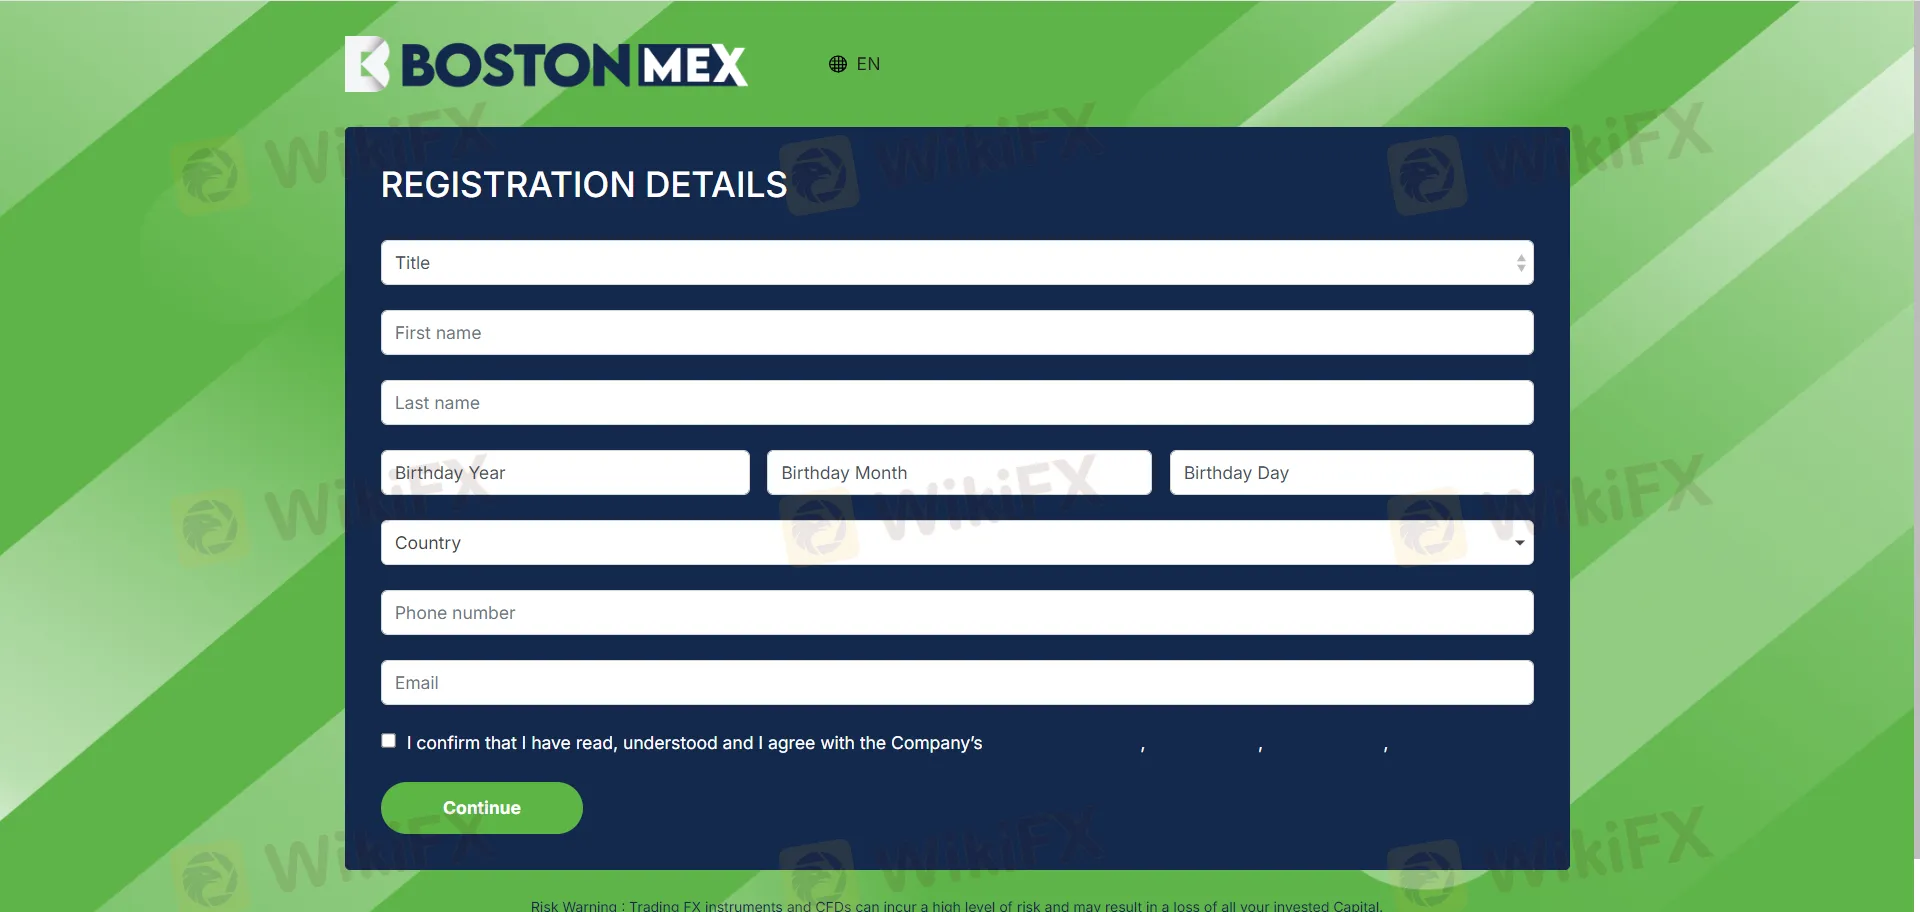The height and width of the screenshot is (912, 1920).
Task: Check the terms agreement confirmation checkbox
Action: [387, 739]
